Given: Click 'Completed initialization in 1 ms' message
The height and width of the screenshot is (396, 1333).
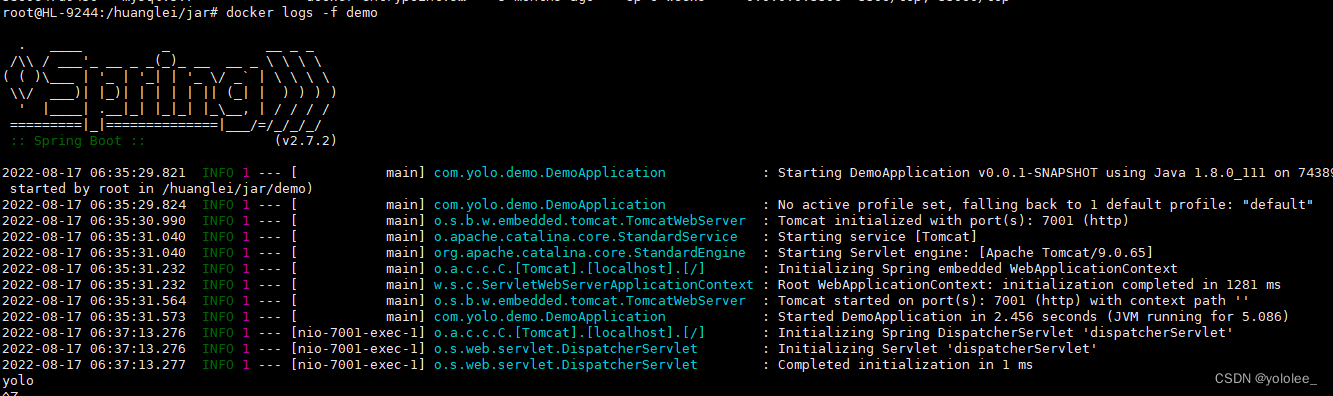Looking at the screenshot, I should point(905,365).
